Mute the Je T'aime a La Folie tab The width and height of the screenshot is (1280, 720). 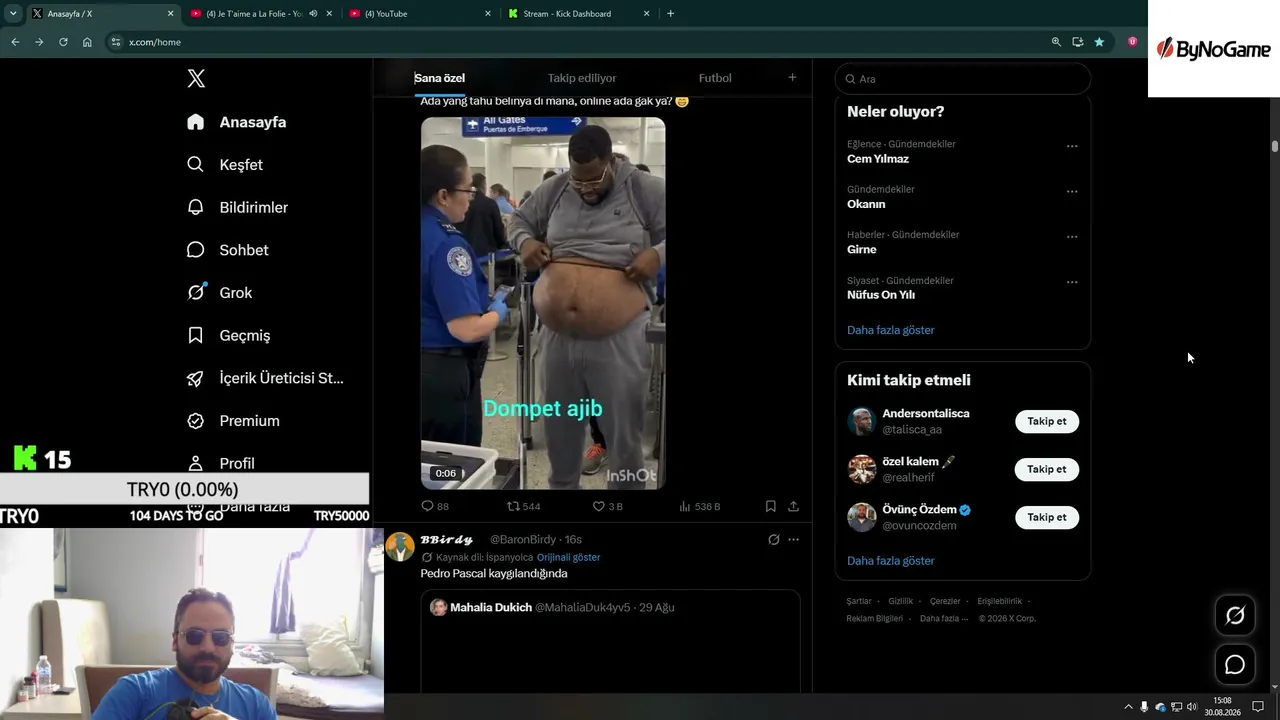(x=313, y=14)
